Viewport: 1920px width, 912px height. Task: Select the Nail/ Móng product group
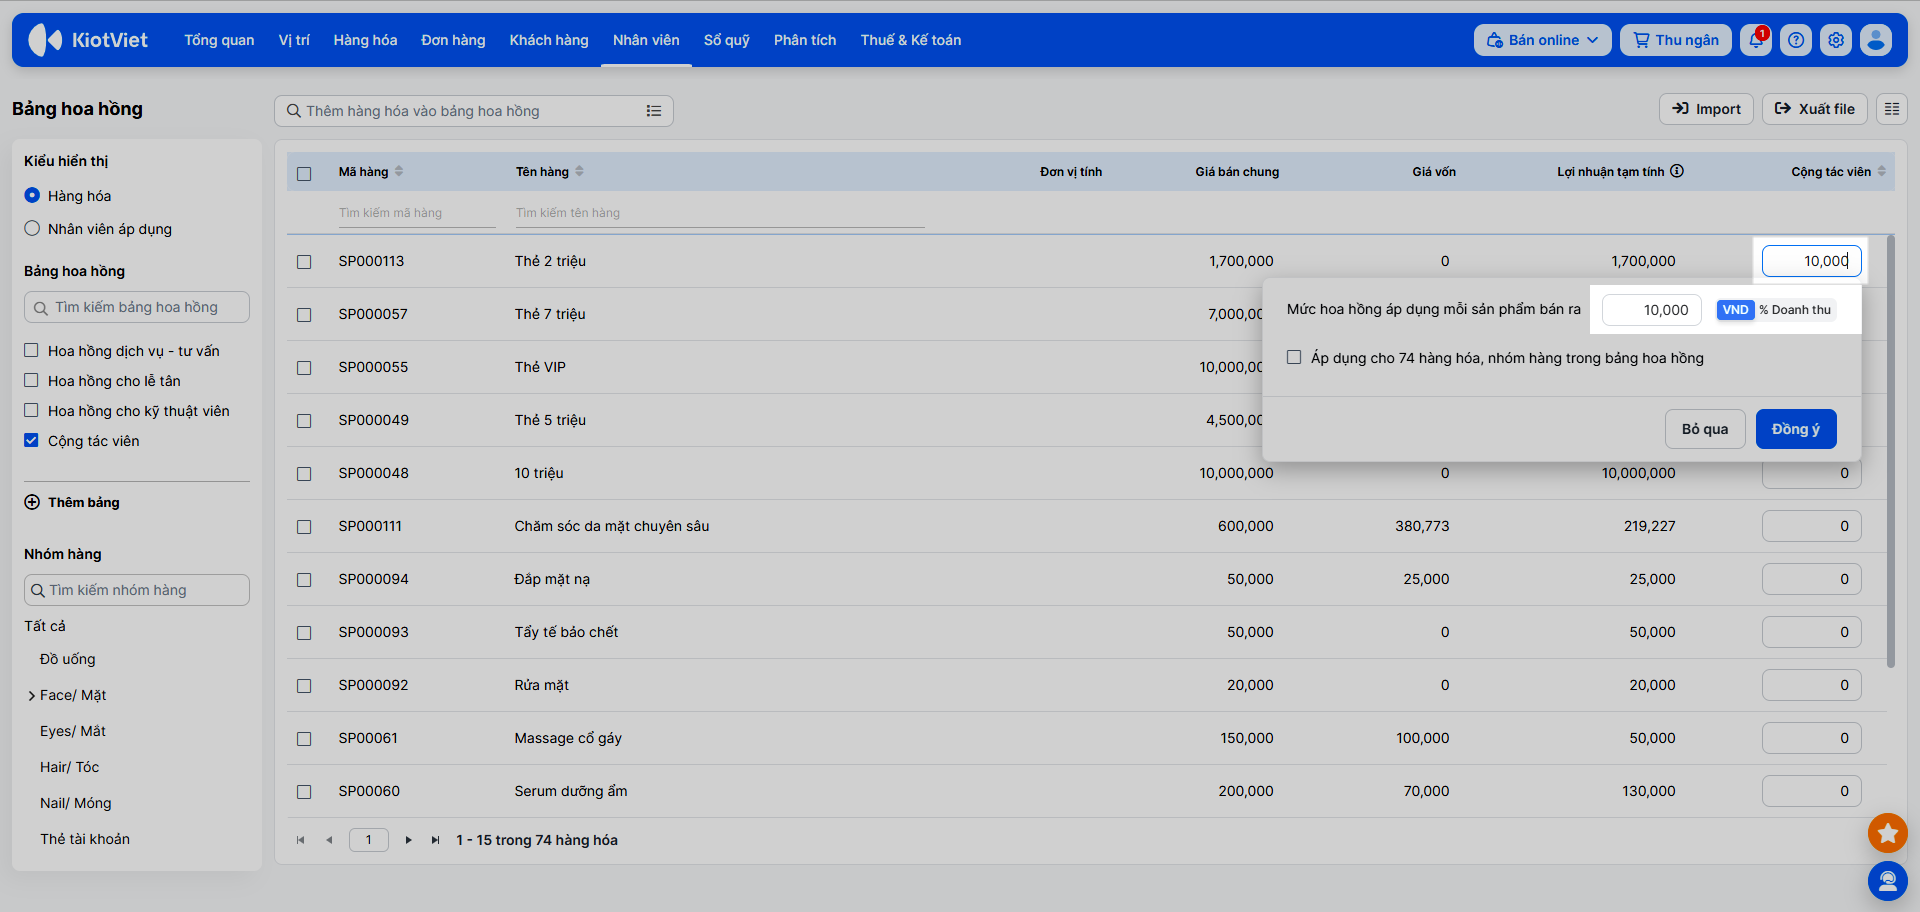[x=76, y=803]
